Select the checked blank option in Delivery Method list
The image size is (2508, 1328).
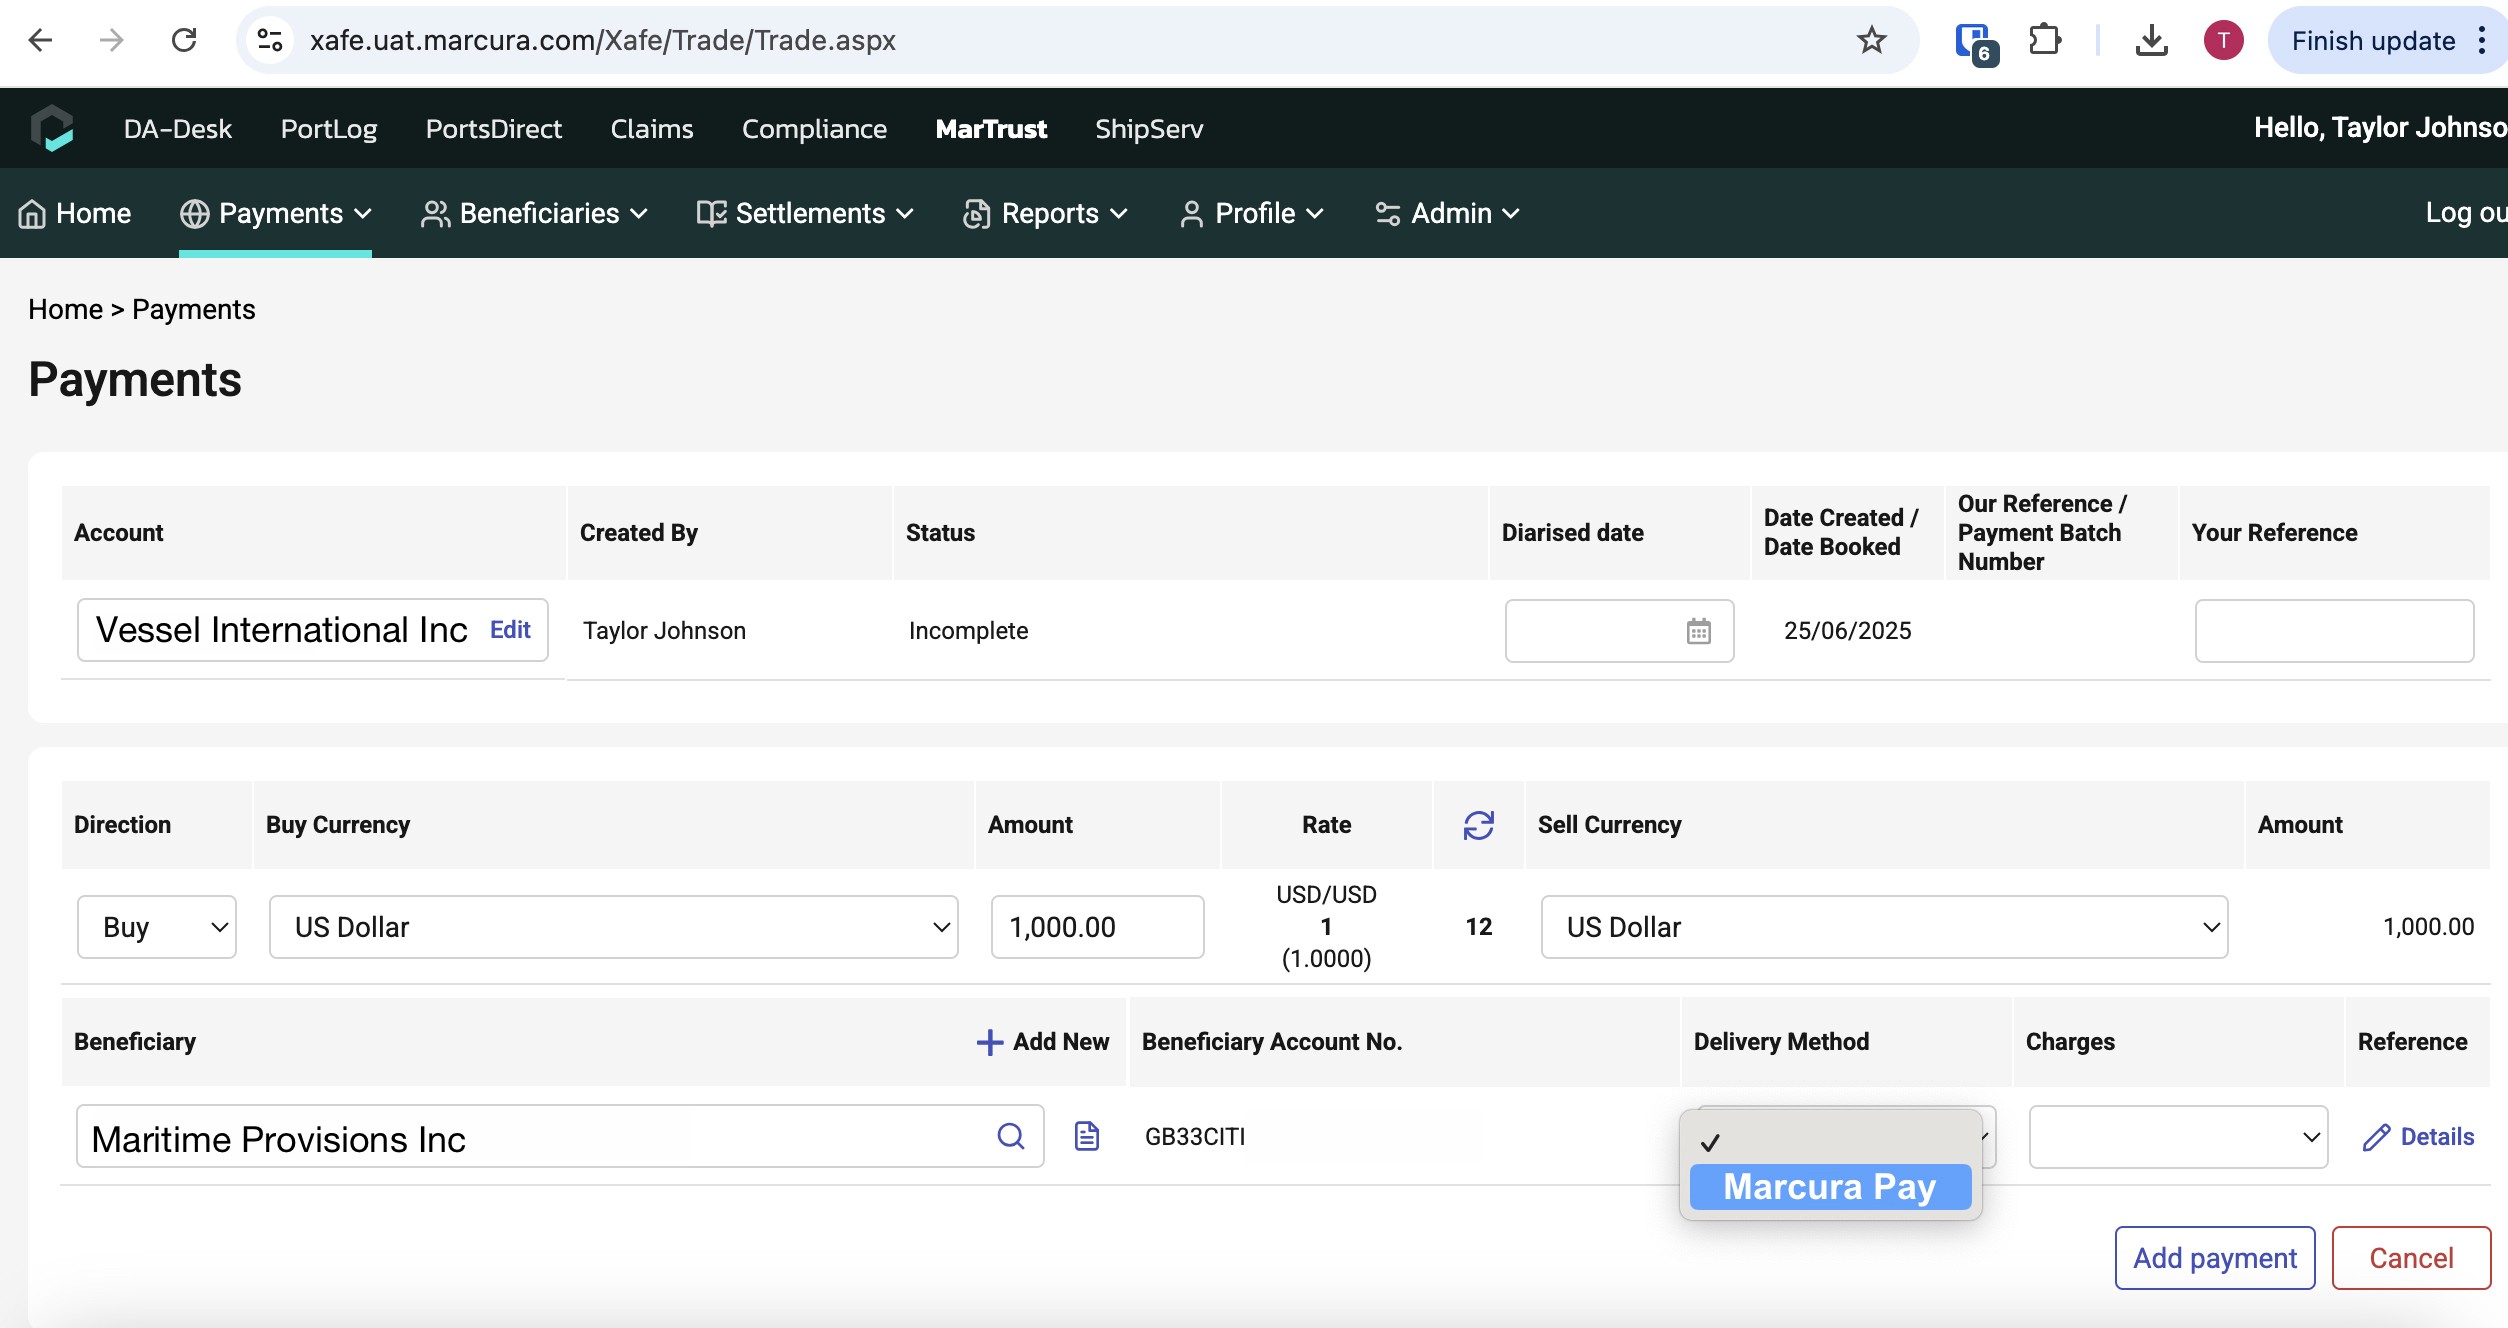click(x=1829, y=1140)
